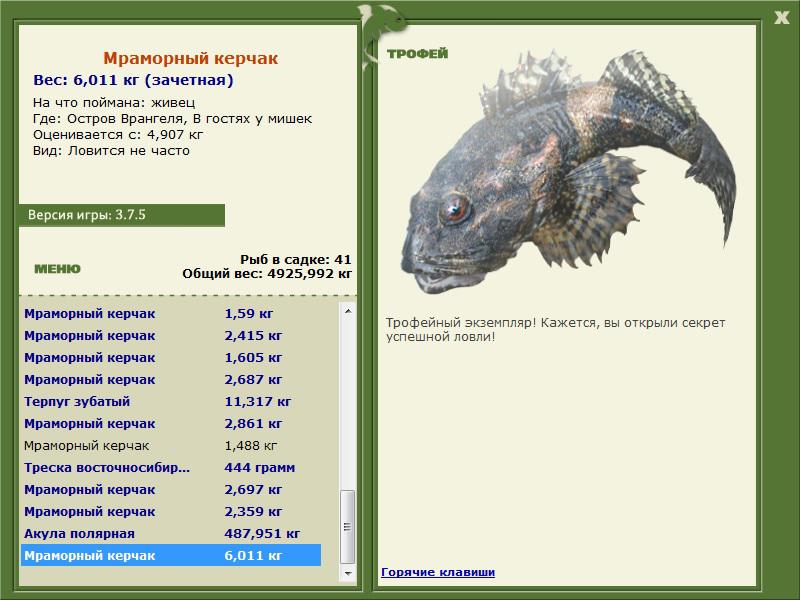The height and width of the screenshot is (600, 800).
Task: Select Акула полярная 487,951 кг row
Action: (171, 533)
